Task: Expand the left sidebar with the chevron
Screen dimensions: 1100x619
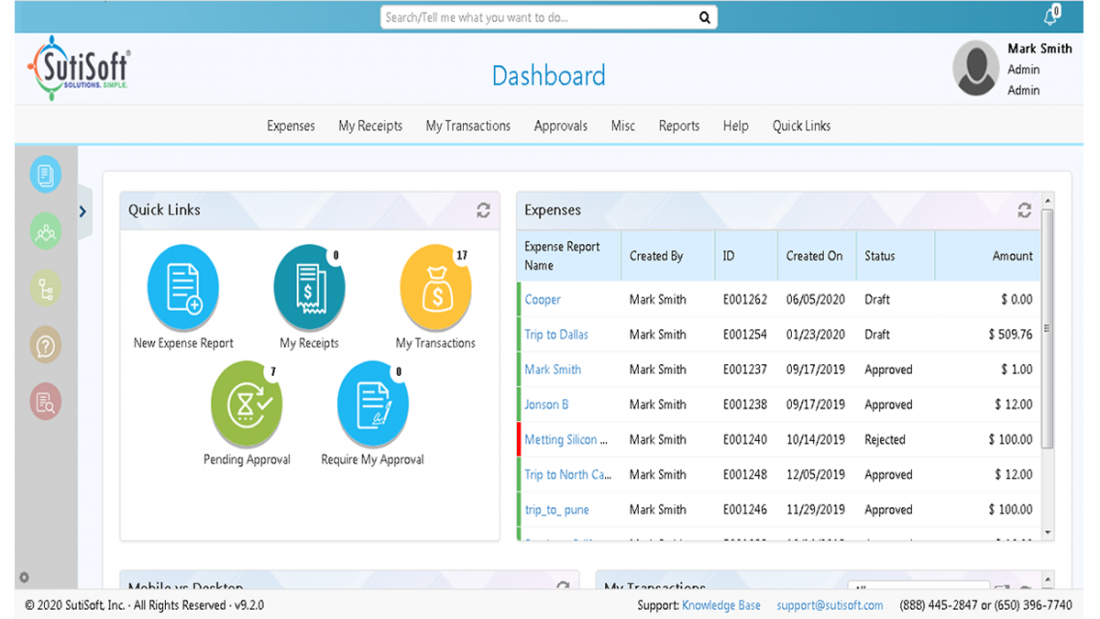Action: click(83, 211)
